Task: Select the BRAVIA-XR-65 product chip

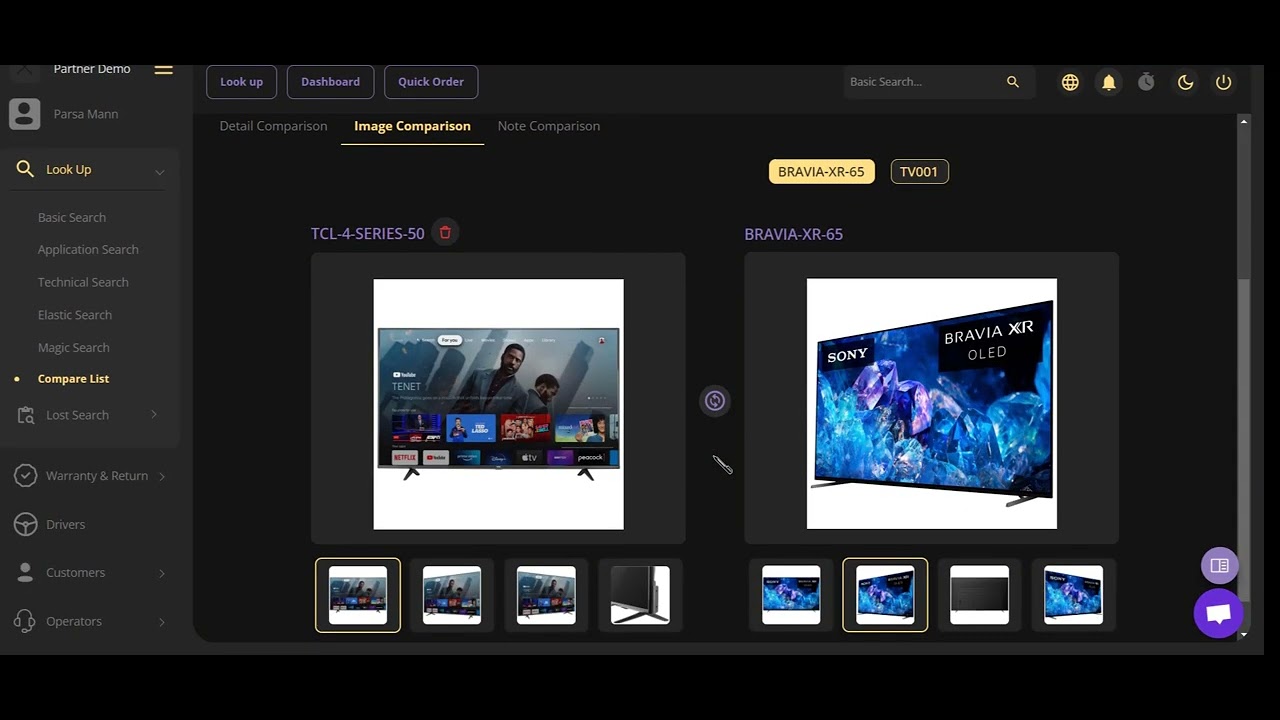Action: pos(821,172)
